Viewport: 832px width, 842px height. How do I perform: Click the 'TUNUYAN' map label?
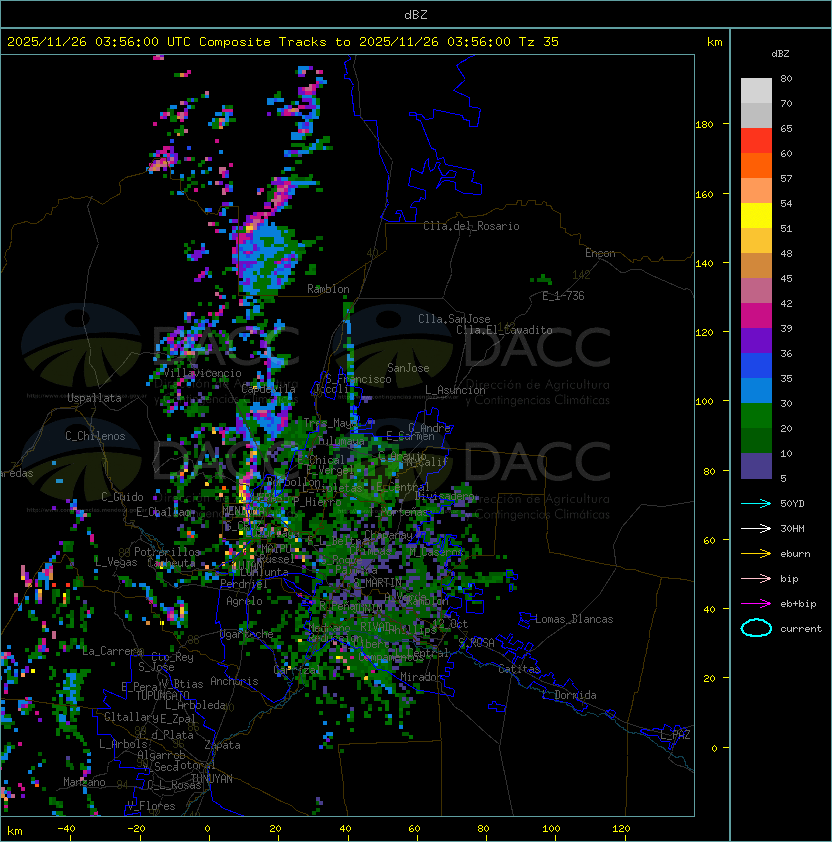tap(212, 779)
